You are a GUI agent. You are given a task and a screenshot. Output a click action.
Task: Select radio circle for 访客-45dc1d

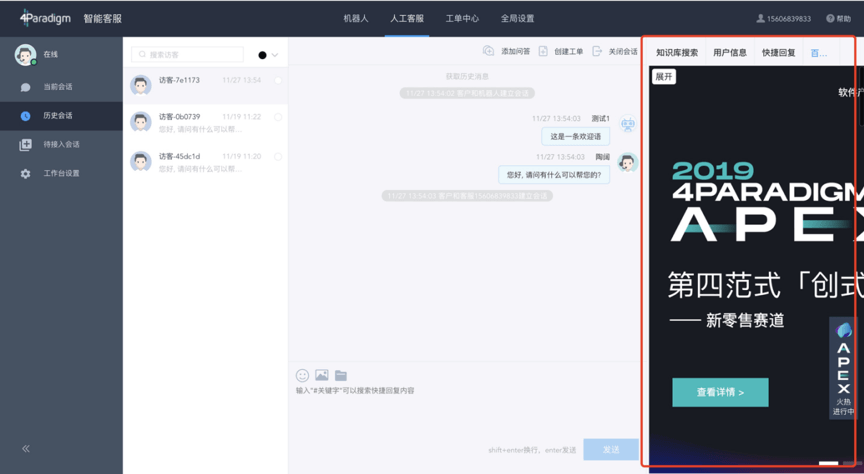[x=278, y=157]
